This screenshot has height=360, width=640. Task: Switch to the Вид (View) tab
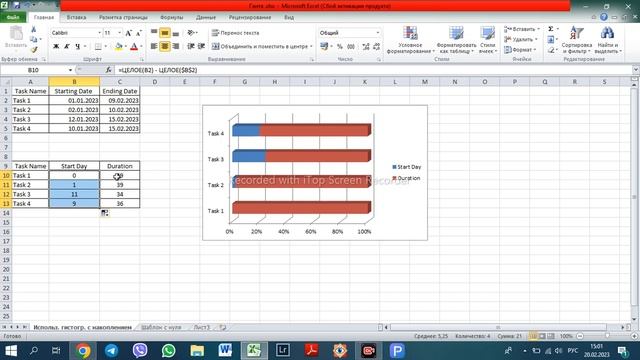(x=289, y=17)
